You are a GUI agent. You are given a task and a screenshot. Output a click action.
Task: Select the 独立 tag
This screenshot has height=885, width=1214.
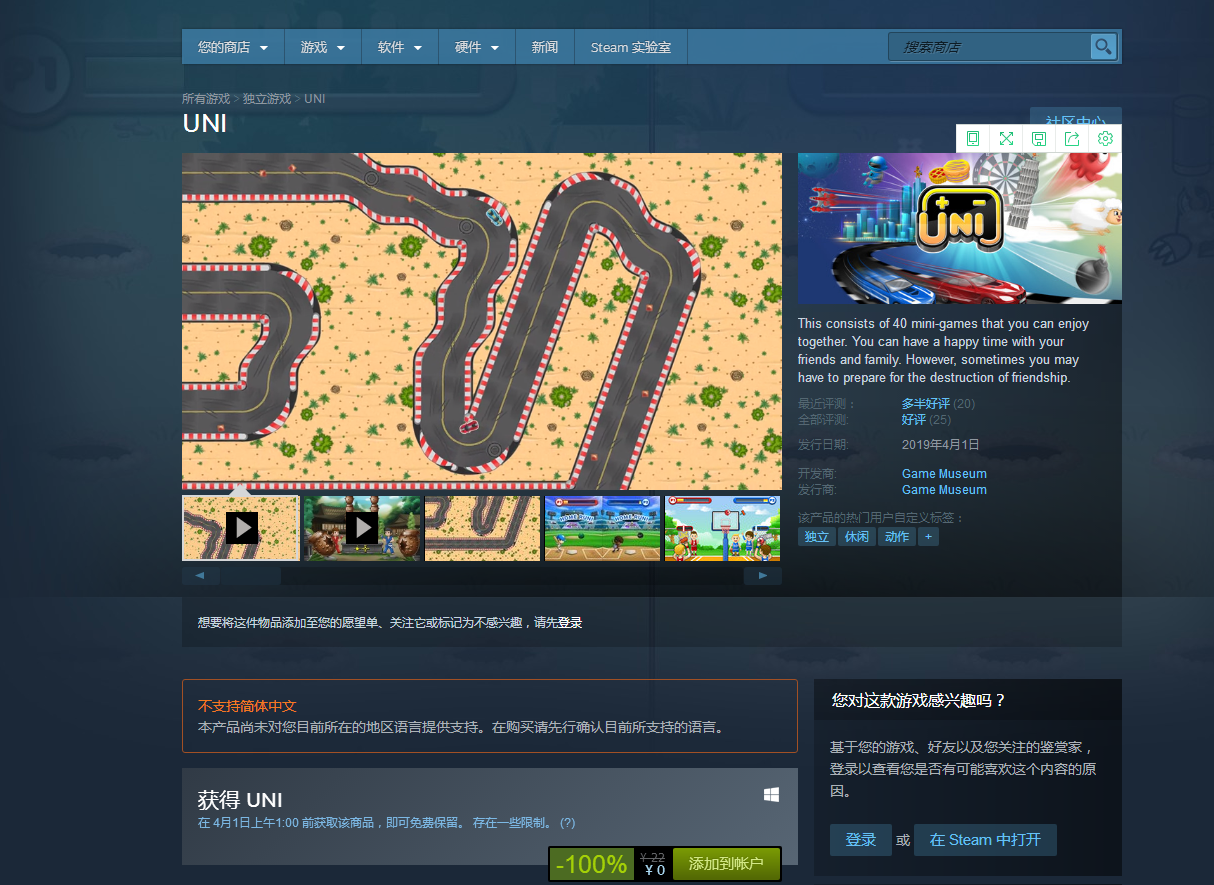point(817,537)
